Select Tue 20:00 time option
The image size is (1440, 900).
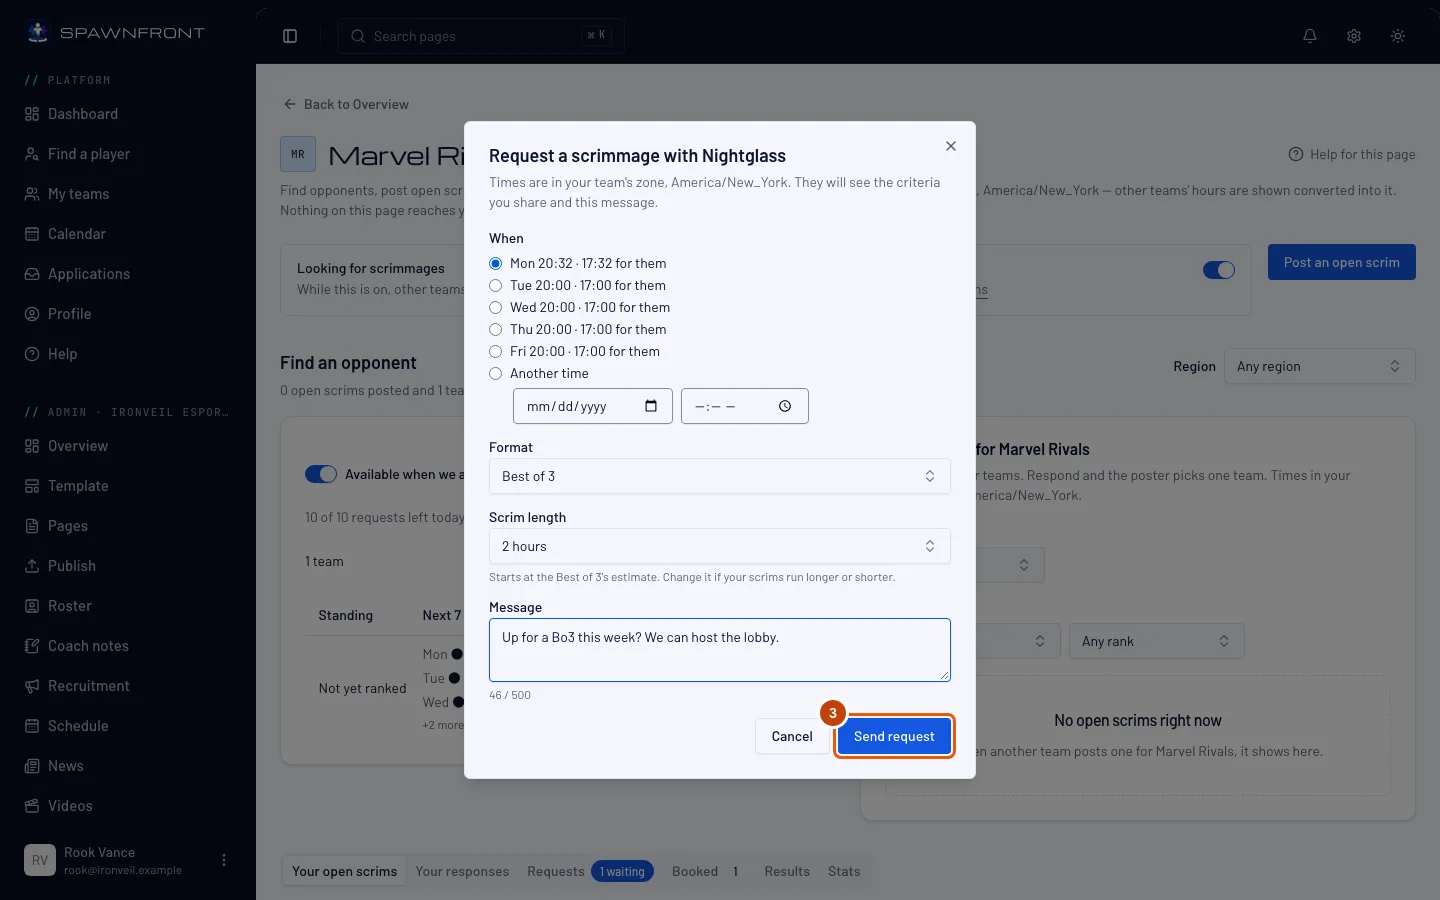495,286
